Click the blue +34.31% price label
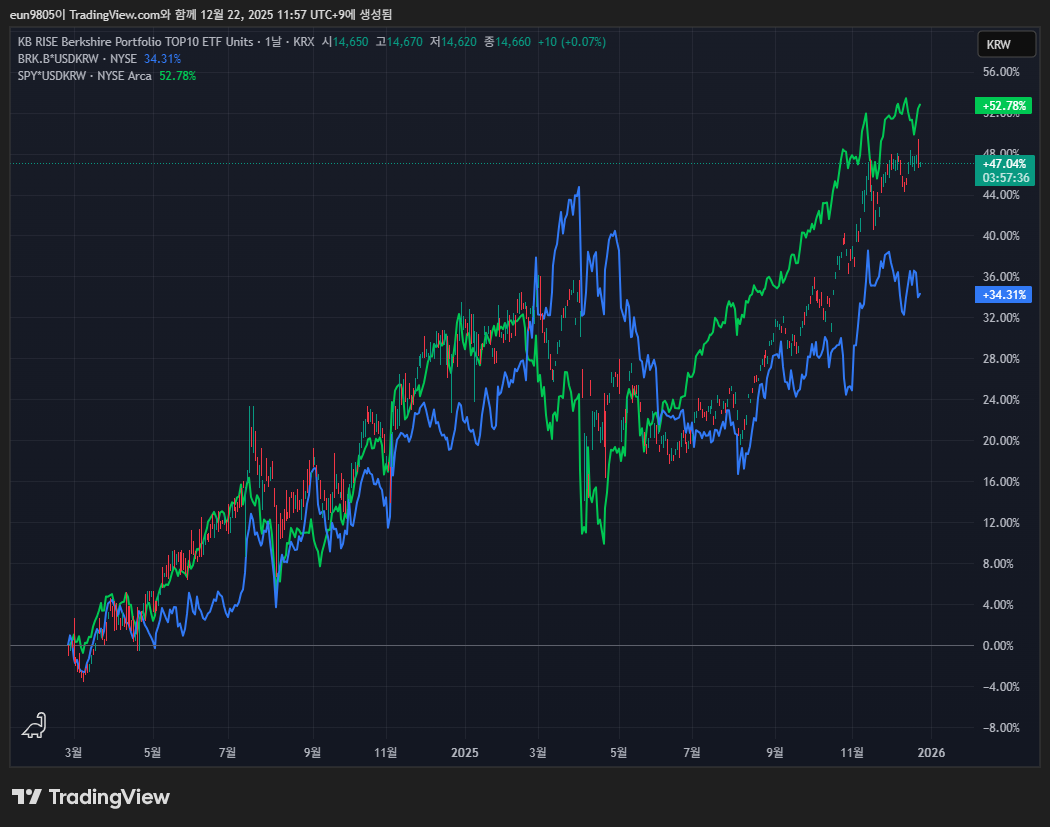Screen dimensions: 1050x827 [1004, 295]
